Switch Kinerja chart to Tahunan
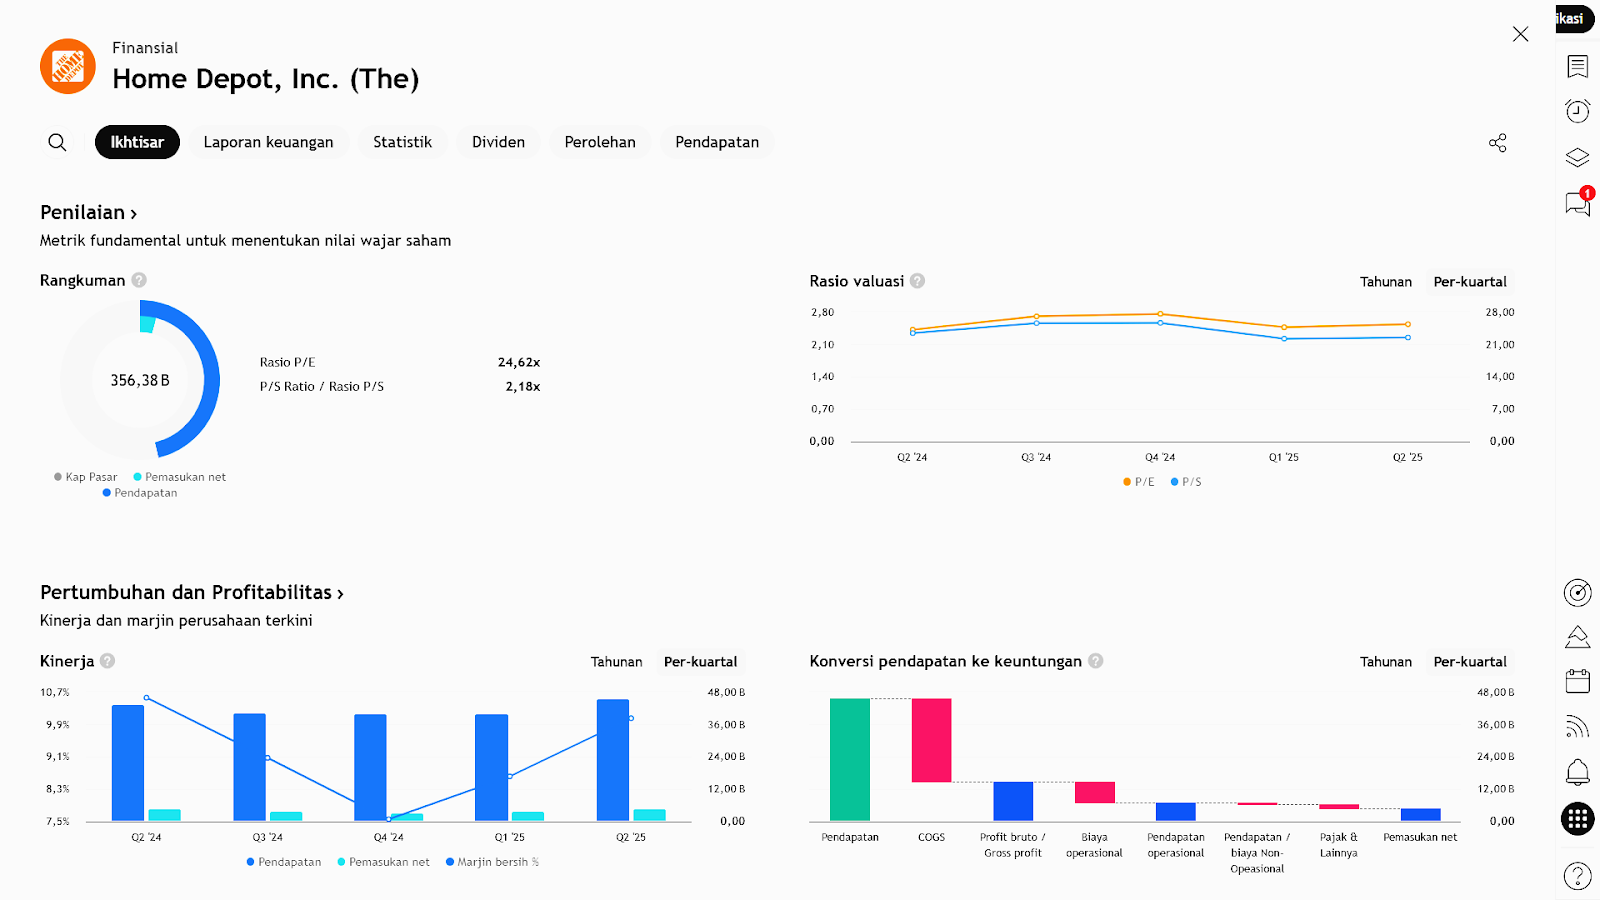The image size is (1600, 900). [616, 662]
